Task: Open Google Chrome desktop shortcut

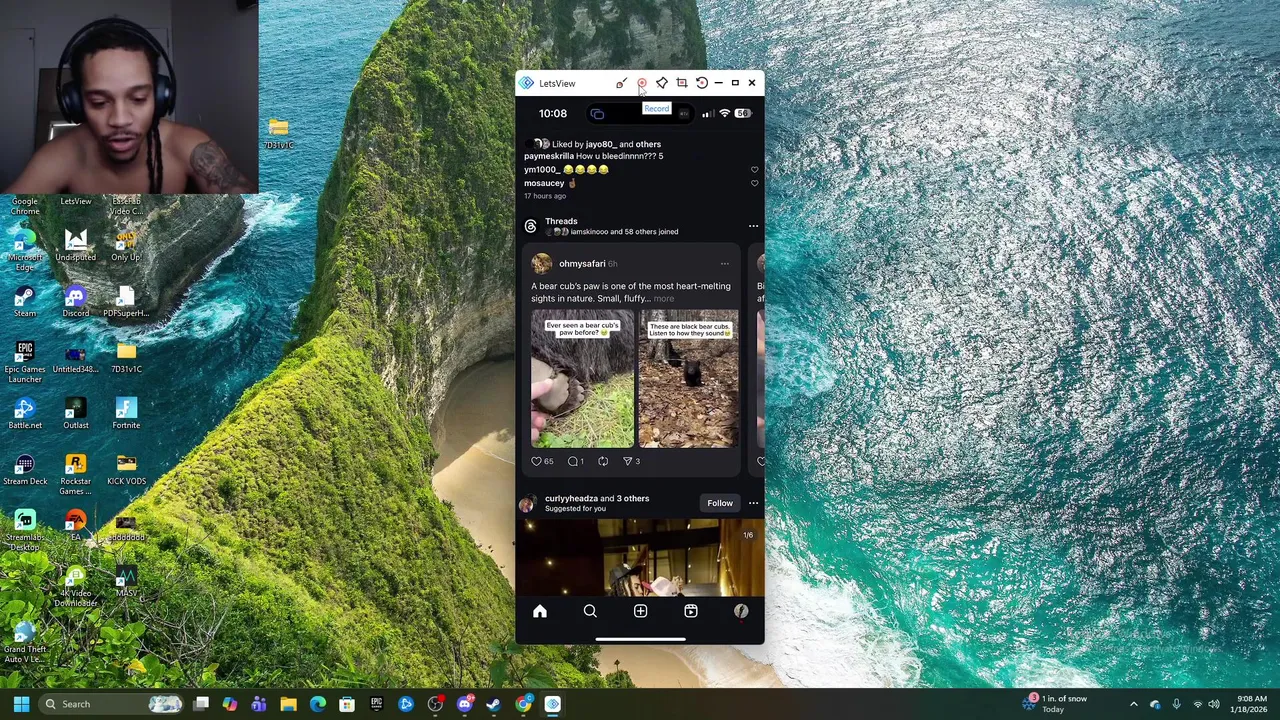Action: (x=25, y=206)
